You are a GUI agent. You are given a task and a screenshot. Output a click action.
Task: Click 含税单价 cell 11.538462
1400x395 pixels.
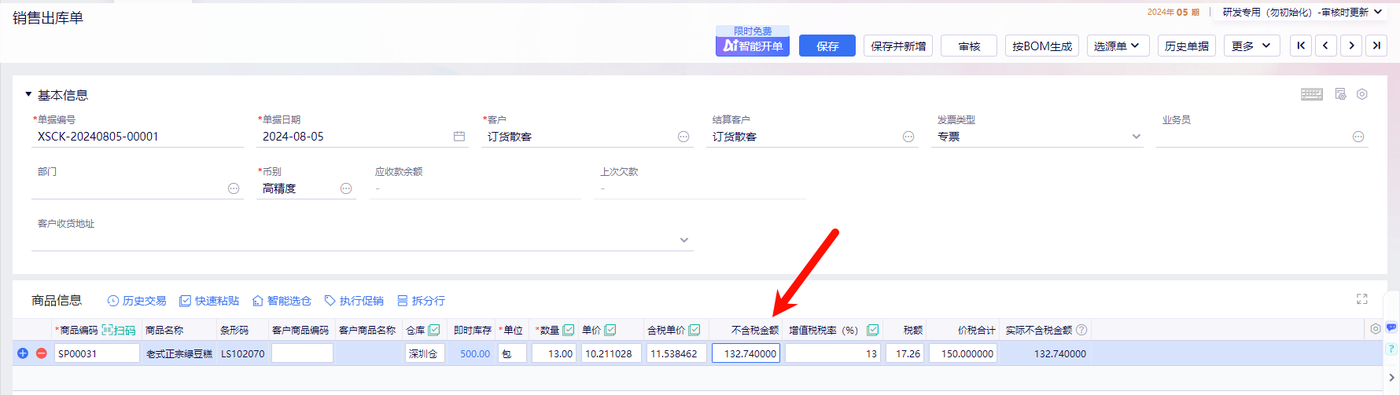coord(677,353)
